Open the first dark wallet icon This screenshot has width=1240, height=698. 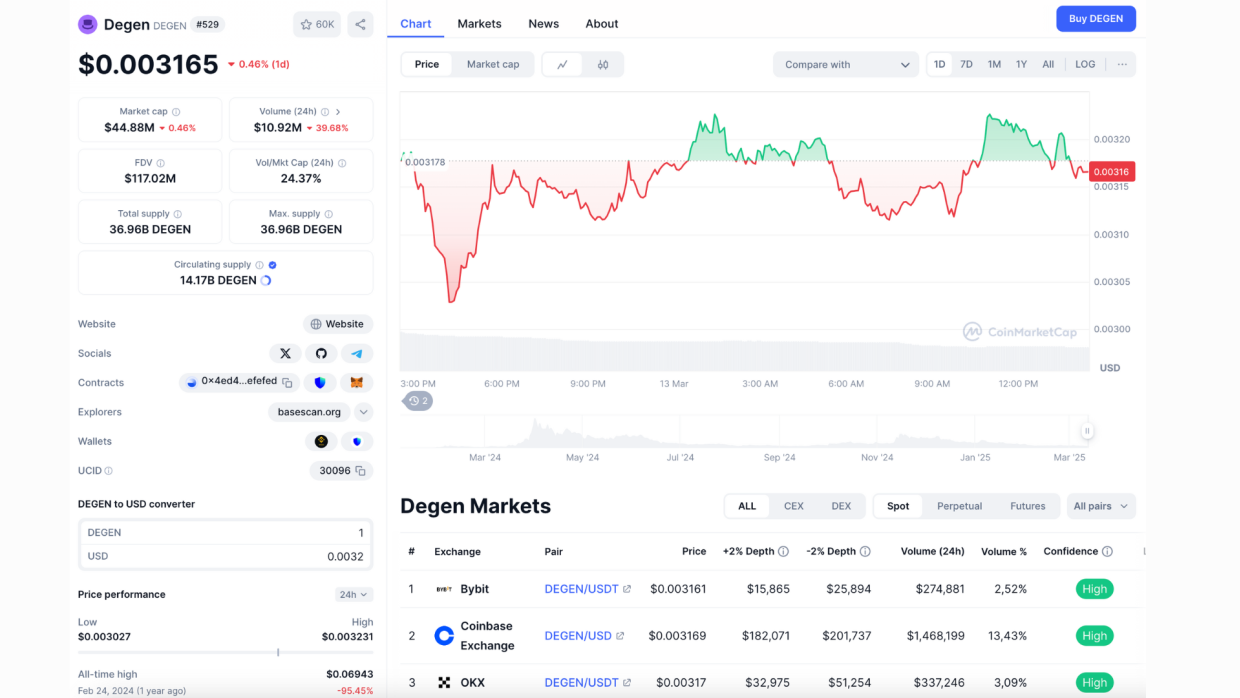tap(321, 441)
